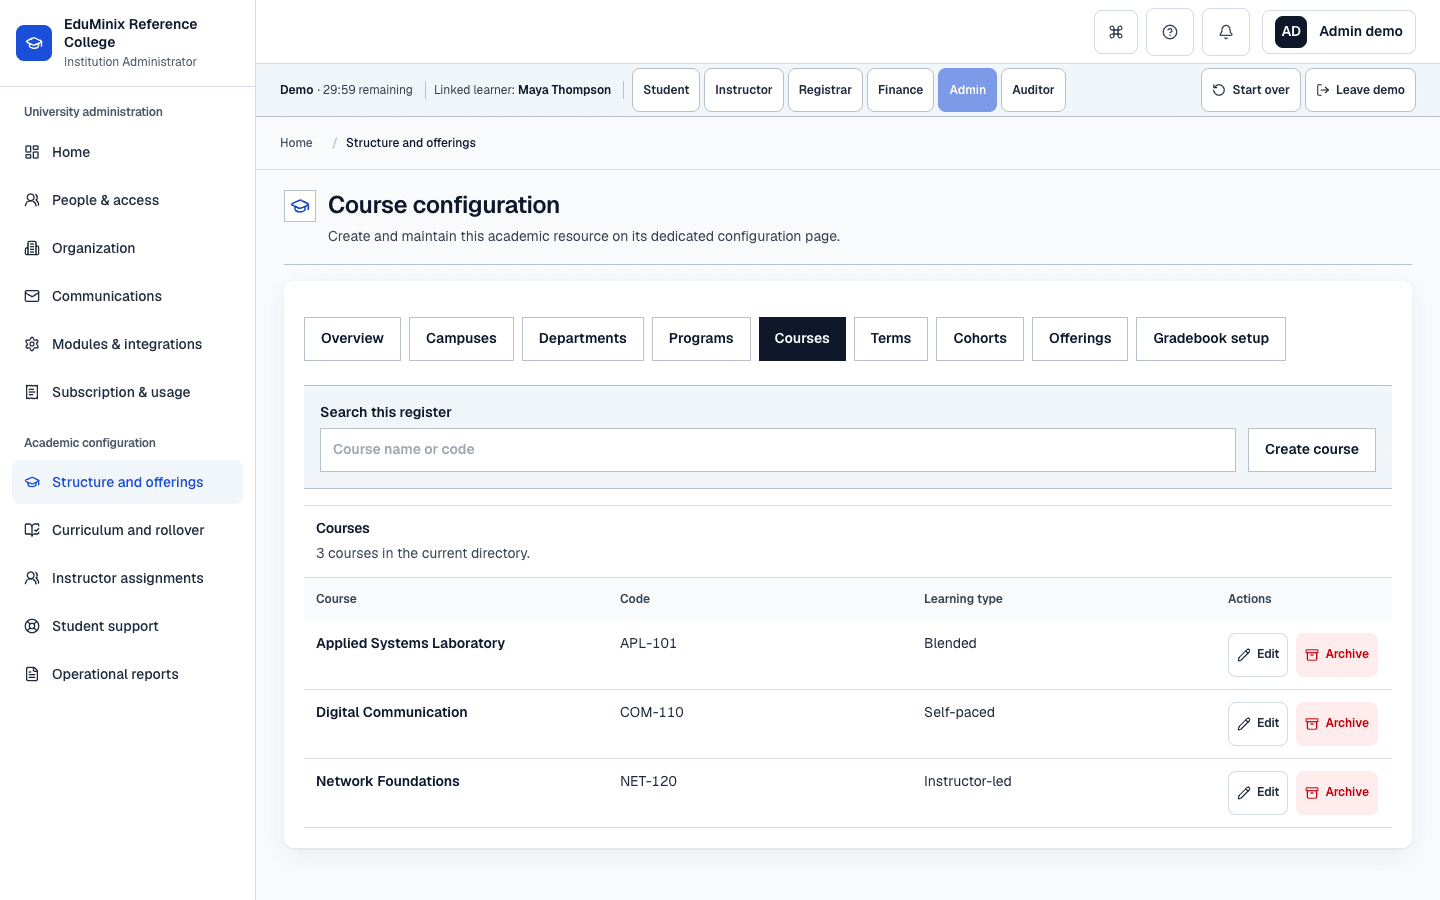The height and width of the screenshot is (900, 1440).
Task: Open the Terms tab
Action: (x=891, y=339)
